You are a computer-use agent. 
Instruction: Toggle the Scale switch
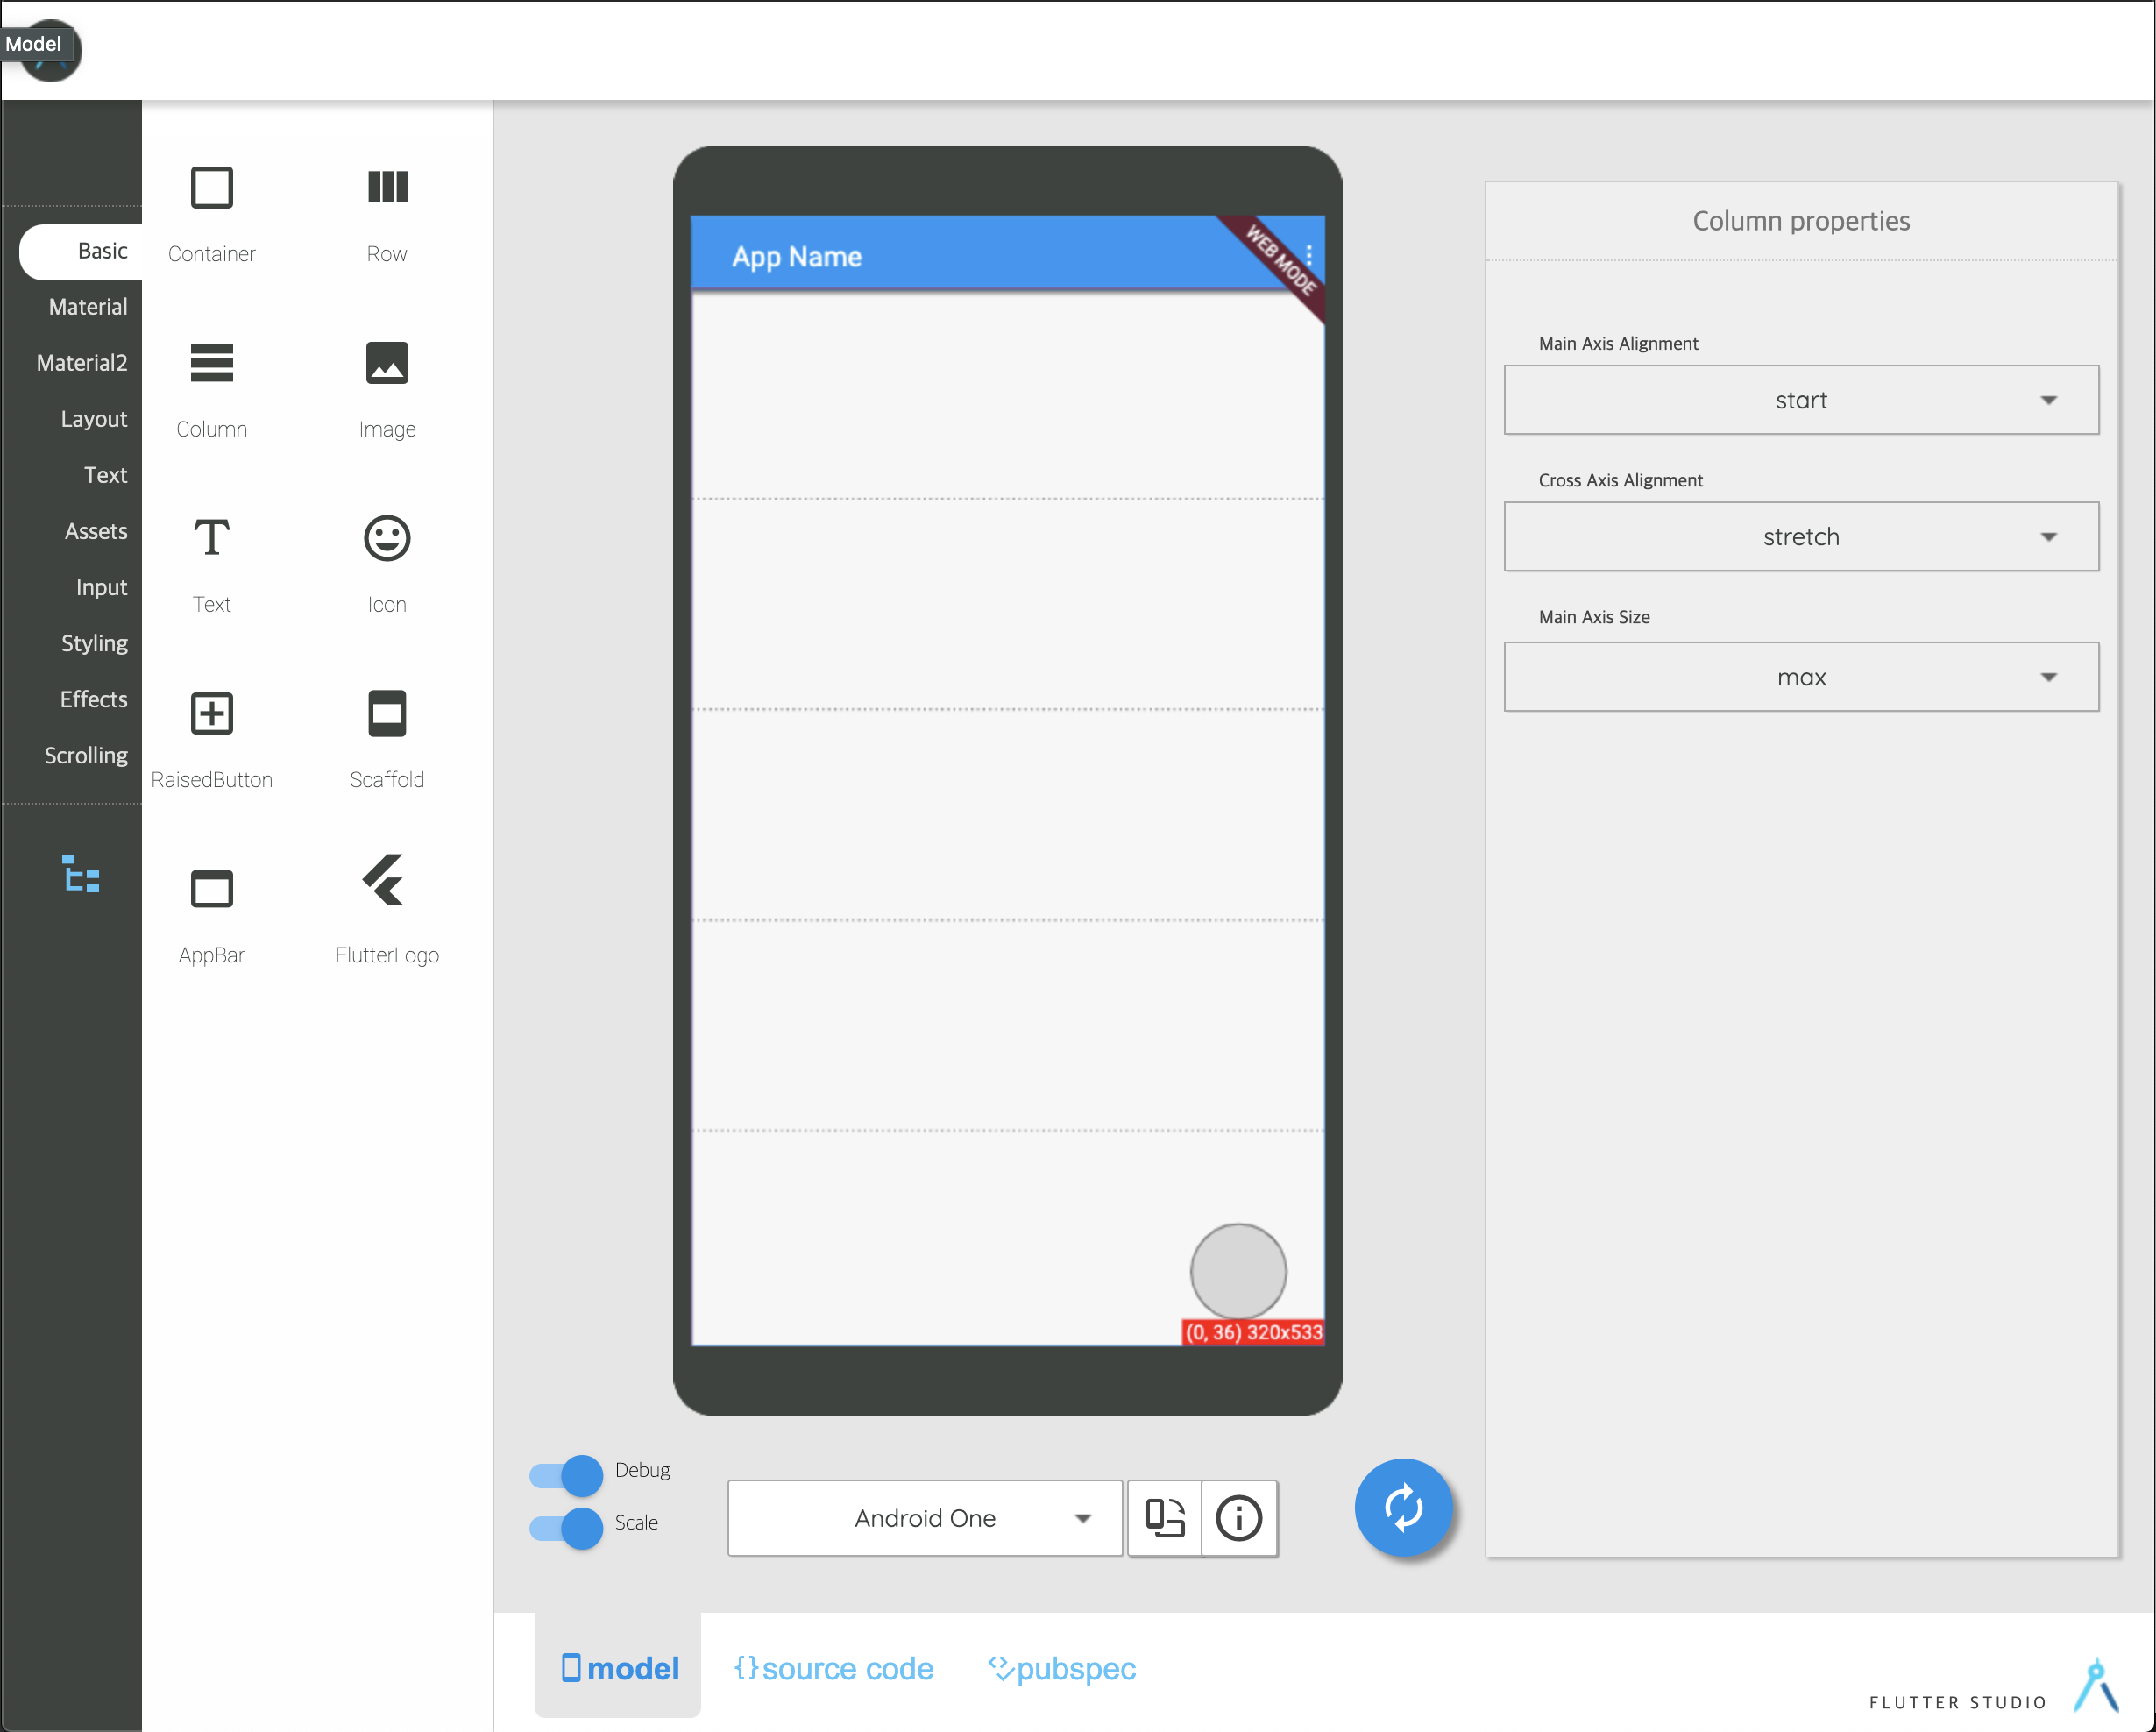click(x=566, y=1527)
